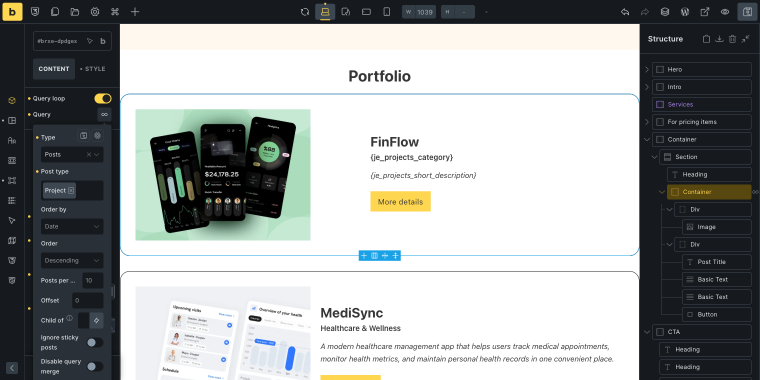Open the custom CSS shield icon

click(35, 12)
